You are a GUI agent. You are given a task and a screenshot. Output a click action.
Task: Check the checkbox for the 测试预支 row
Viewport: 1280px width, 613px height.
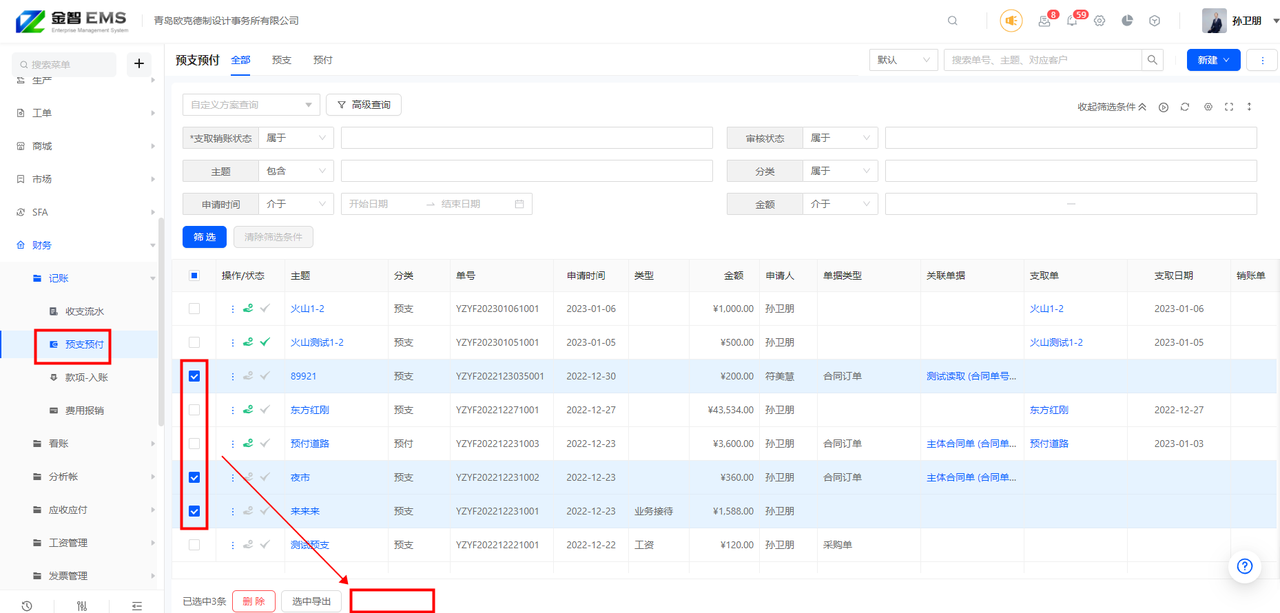pyautogui.click(x=194, y=545)
